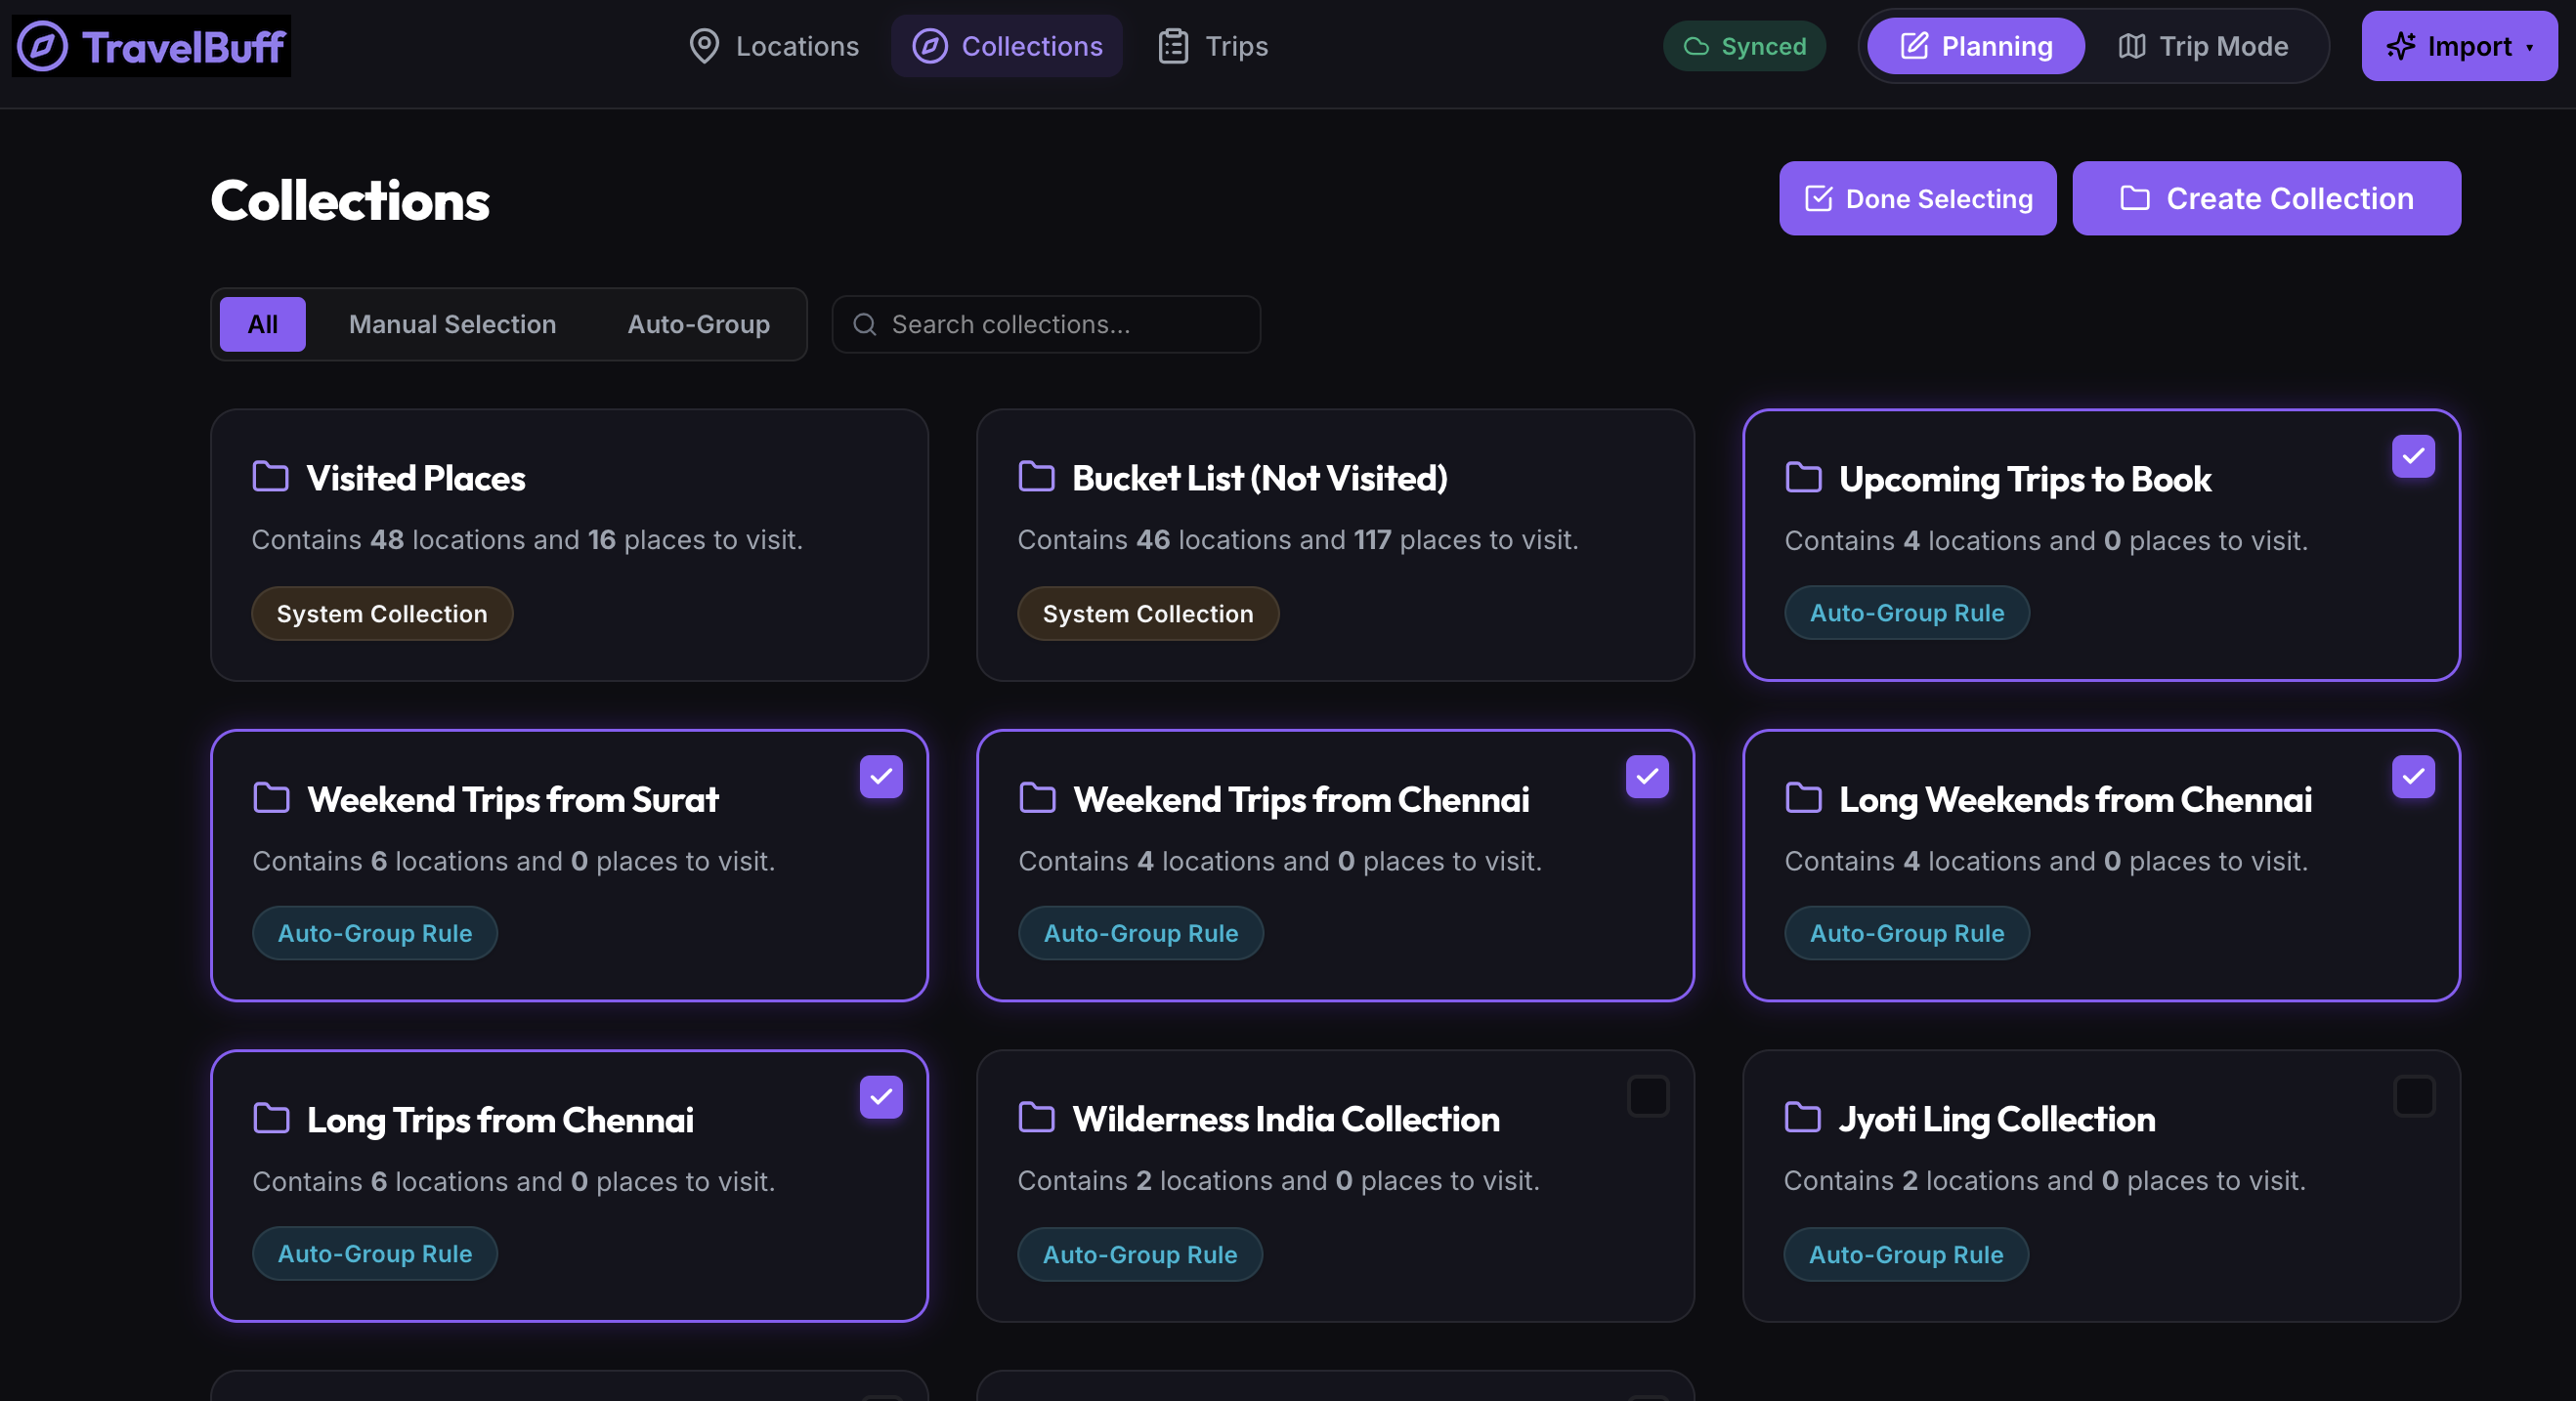The width and height of the screenshot is (2576, 1401).
Task: Switch to the Auto-Group filter tab
Action: pos(699,324)
